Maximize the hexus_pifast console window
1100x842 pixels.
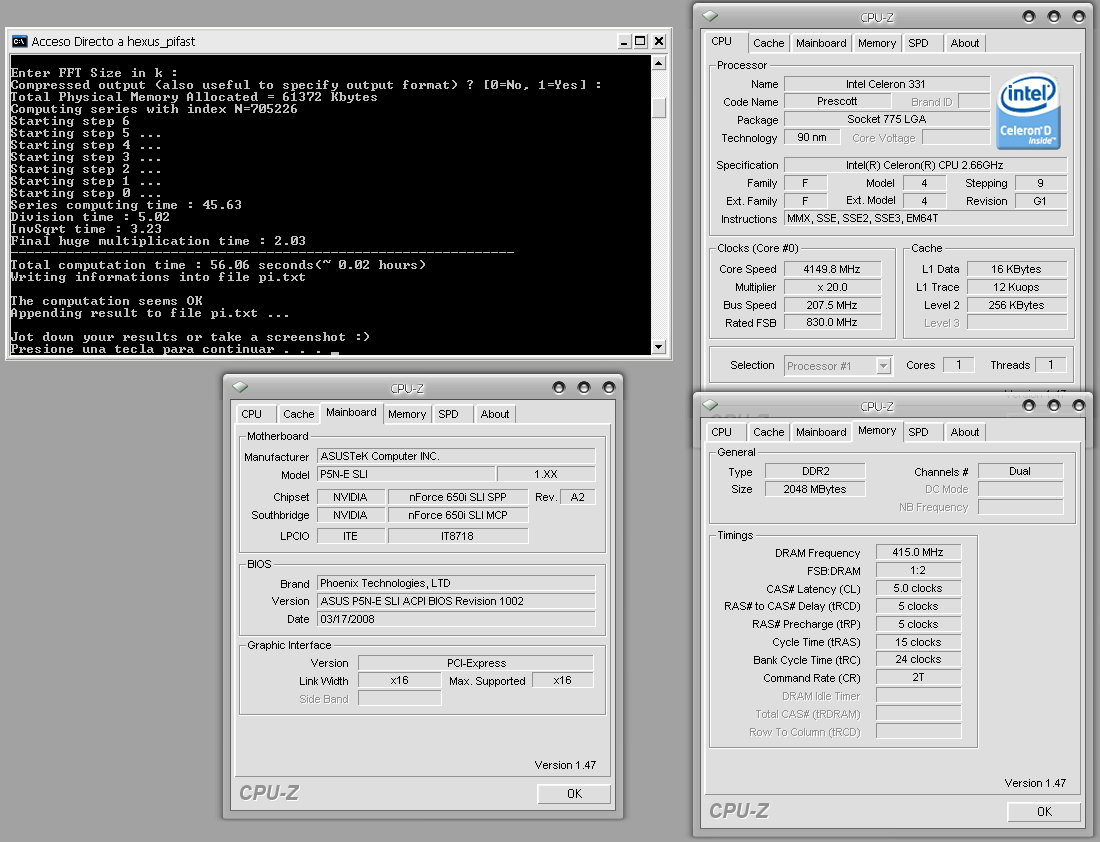pos(640,41)
